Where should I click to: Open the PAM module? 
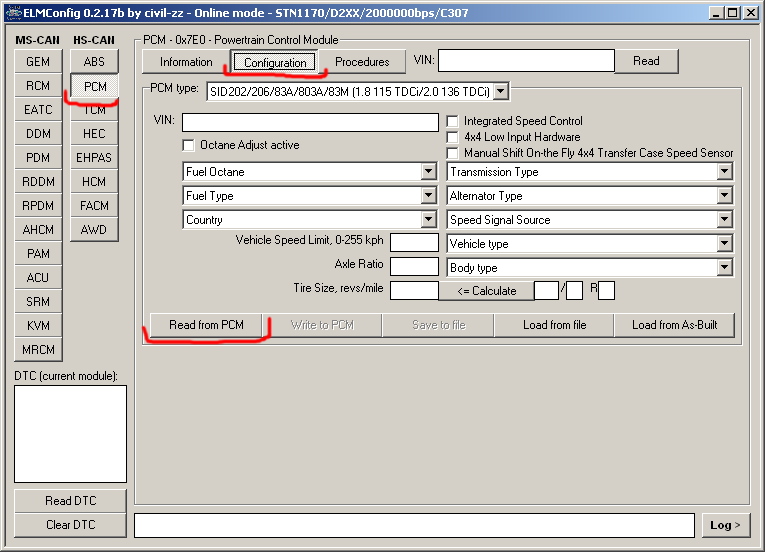(x=39, y=254)
